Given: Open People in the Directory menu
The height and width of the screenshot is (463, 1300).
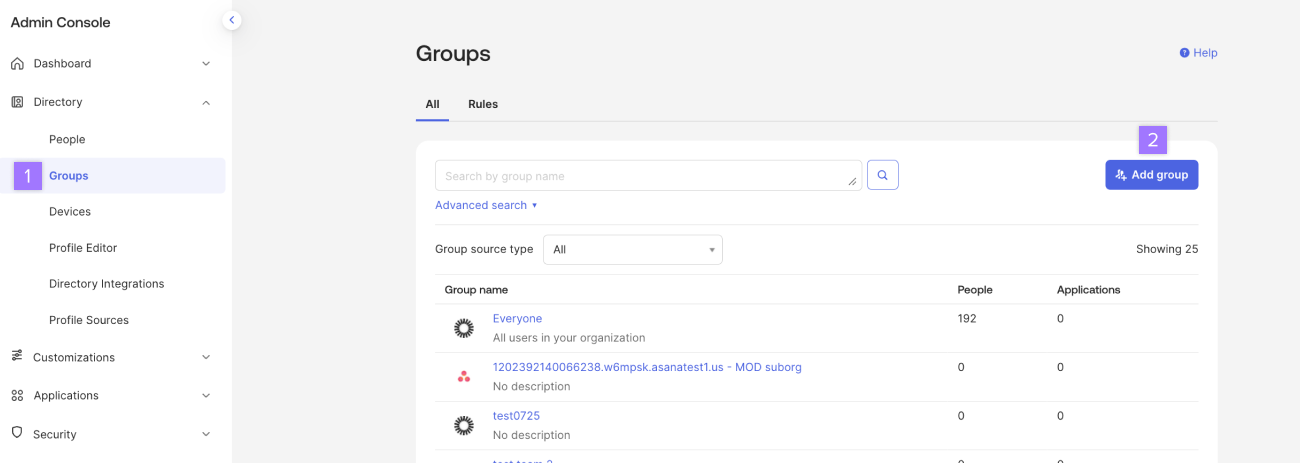Looking at the screenshot, I should [x=67, y=140].
